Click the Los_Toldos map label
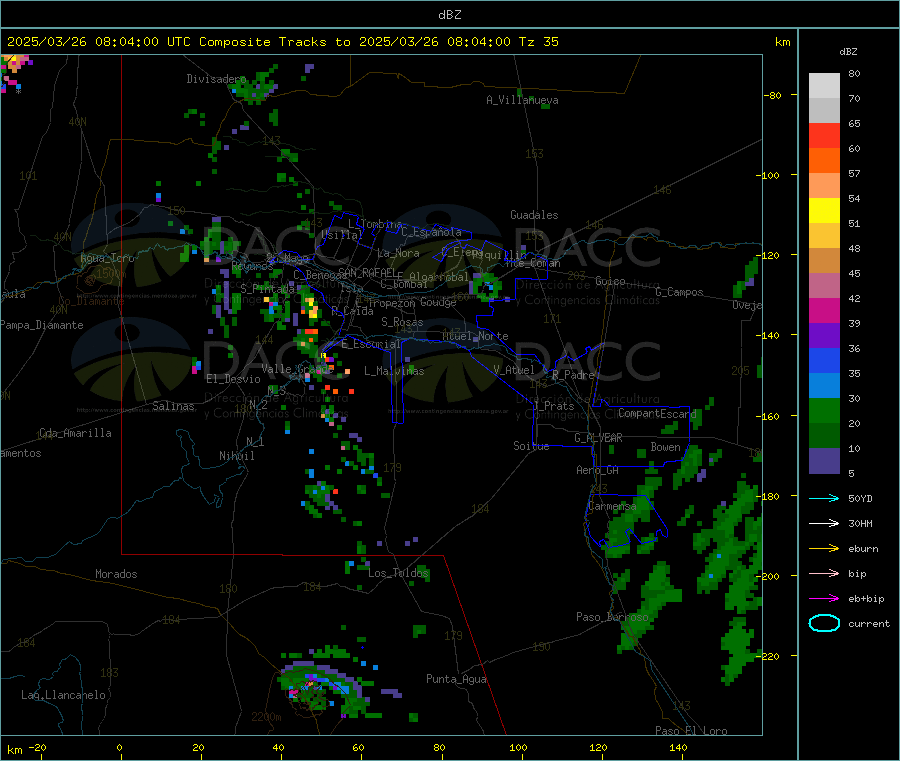Viewport: 900px width, 761px height. pos(398,573)
